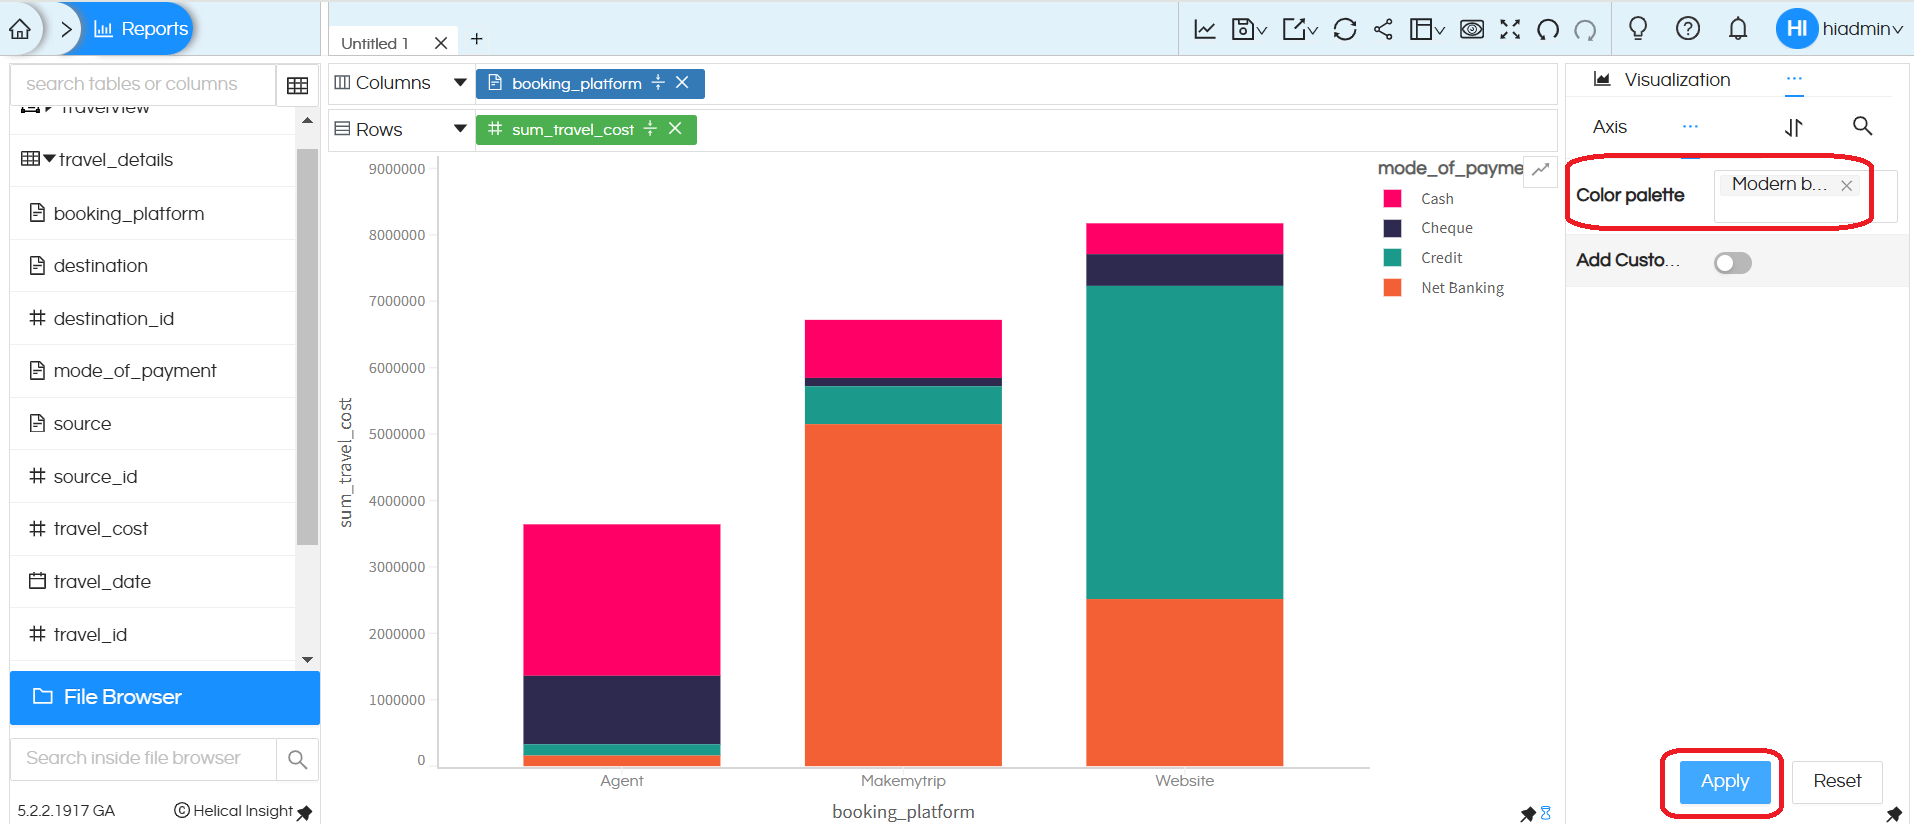Click the Helical Insight footer link

[x=243, y=811]
